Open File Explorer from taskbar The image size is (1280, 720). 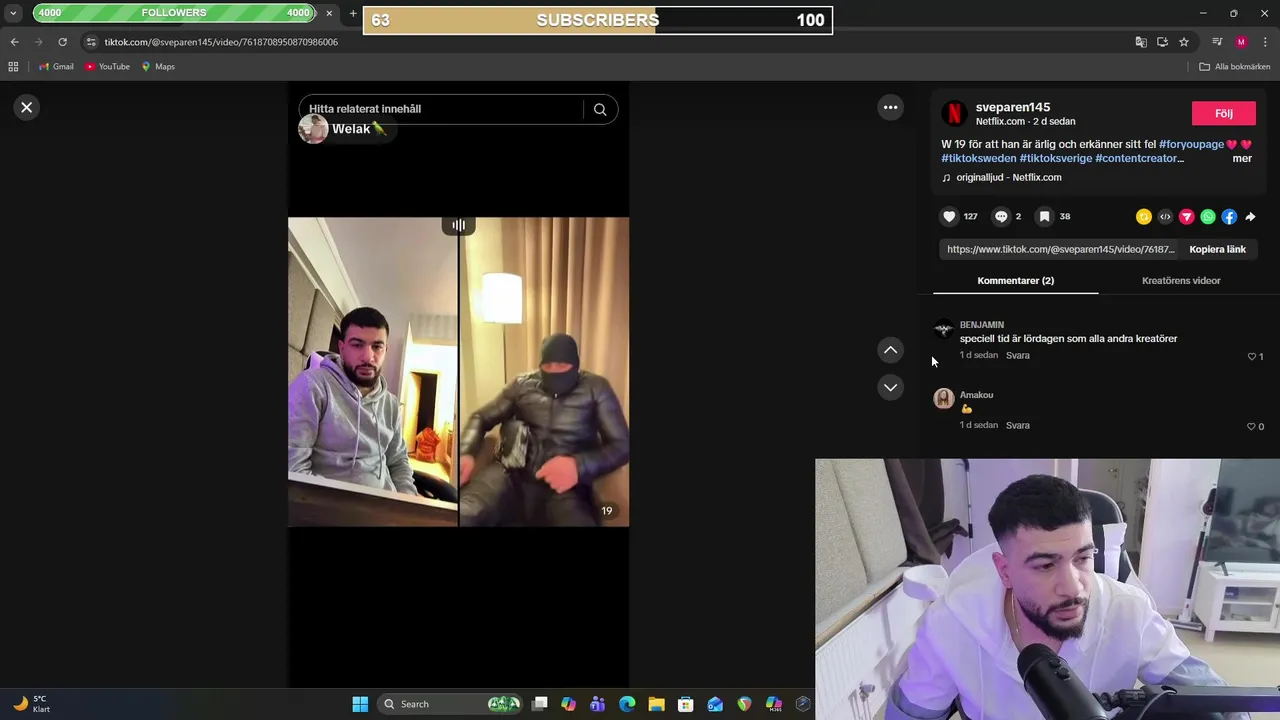click(656, 704)
